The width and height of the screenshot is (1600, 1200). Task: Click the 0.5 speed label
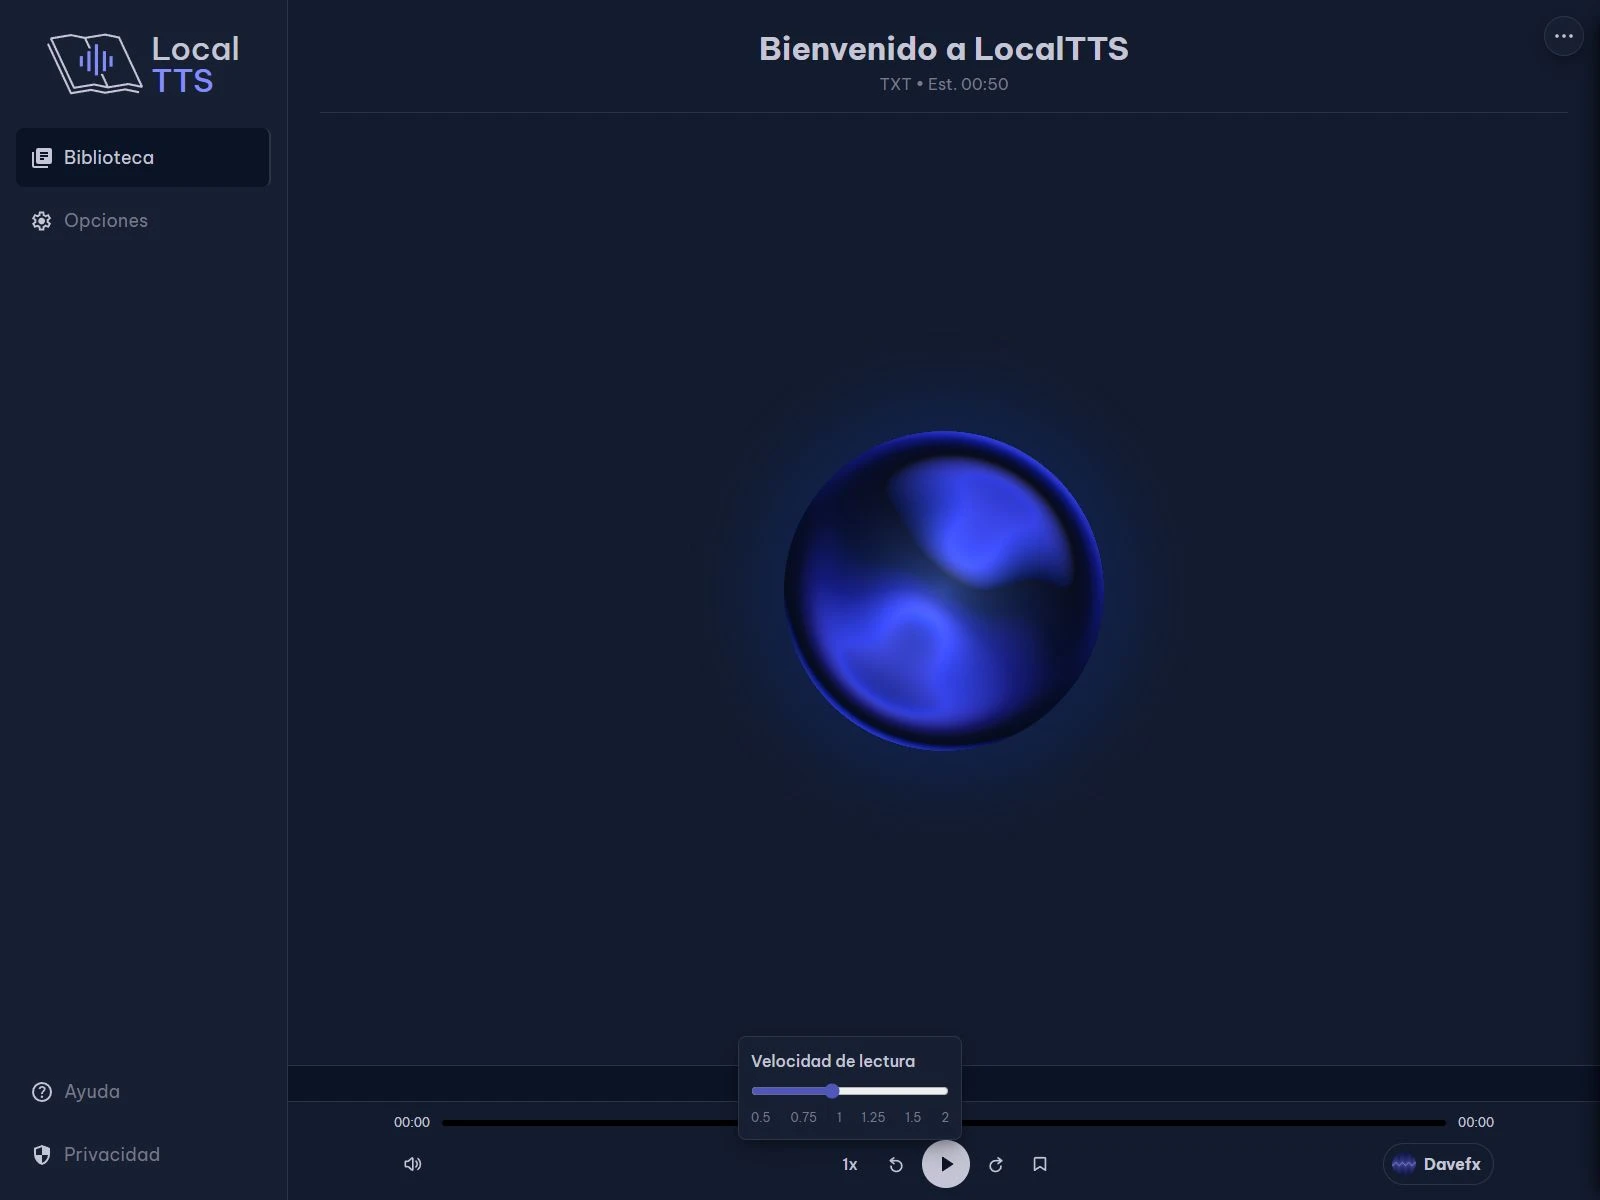point(761,1117)
